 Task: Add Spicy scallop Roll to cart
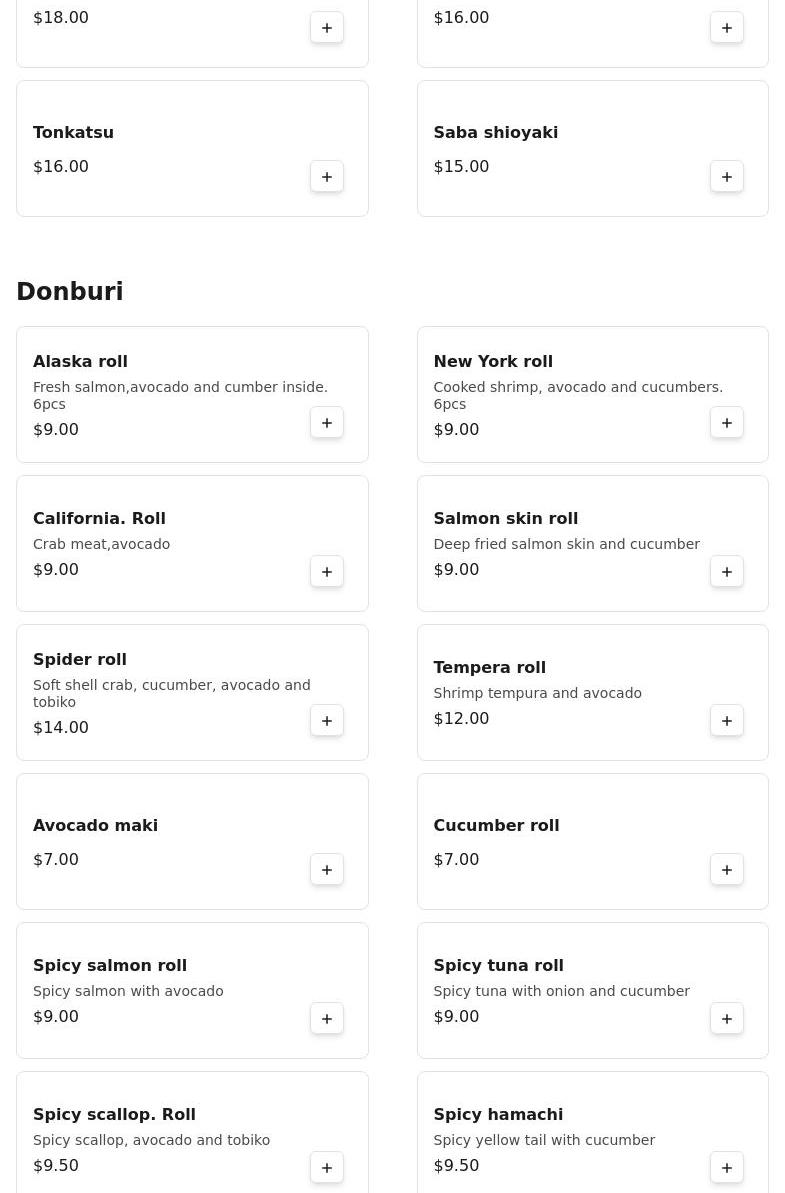[327, 1168]
